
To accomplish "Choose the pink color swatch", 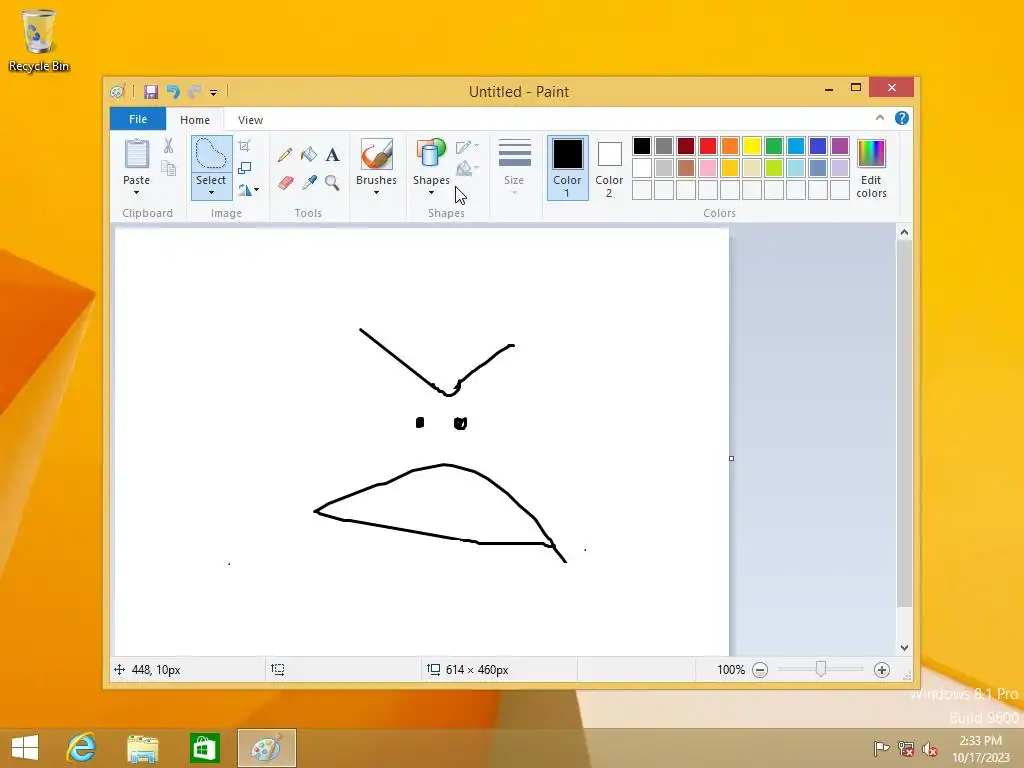I will point(708,168).
